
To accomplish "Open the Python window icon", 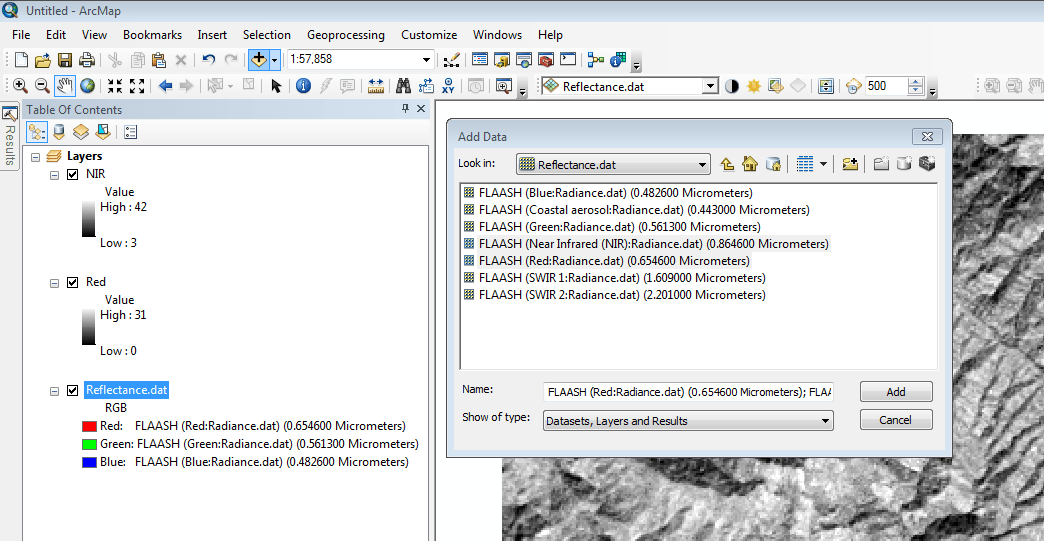I will pos(568,60).
